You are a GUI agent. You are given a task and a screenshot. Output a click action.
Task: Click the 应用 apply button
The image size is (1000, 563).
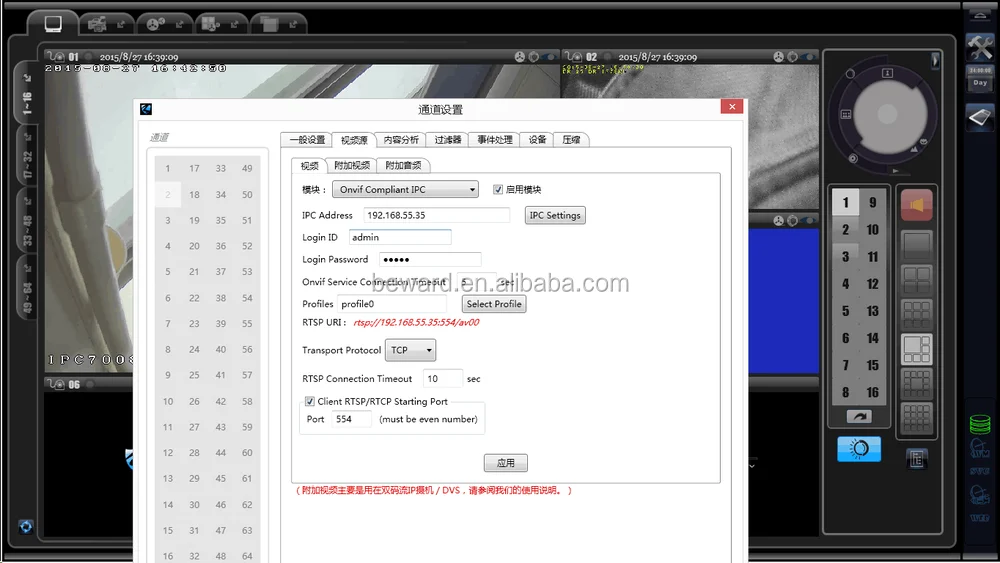tap(506, 463)
